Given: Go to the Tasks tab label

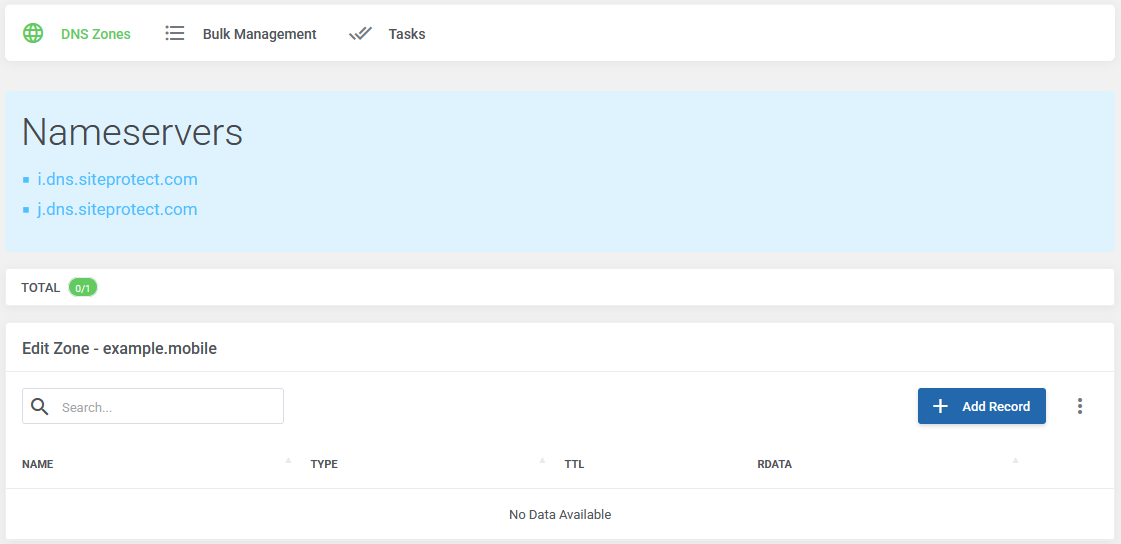Looking at the screenshot, I should 407,34.
